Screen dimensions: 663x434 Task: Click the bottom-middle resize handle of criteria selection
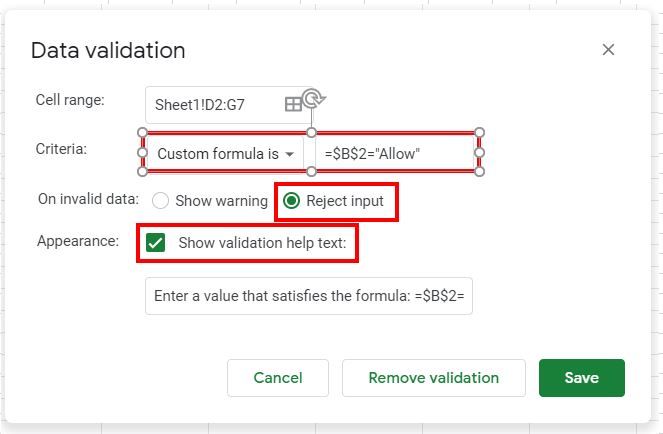pos(312,172)
